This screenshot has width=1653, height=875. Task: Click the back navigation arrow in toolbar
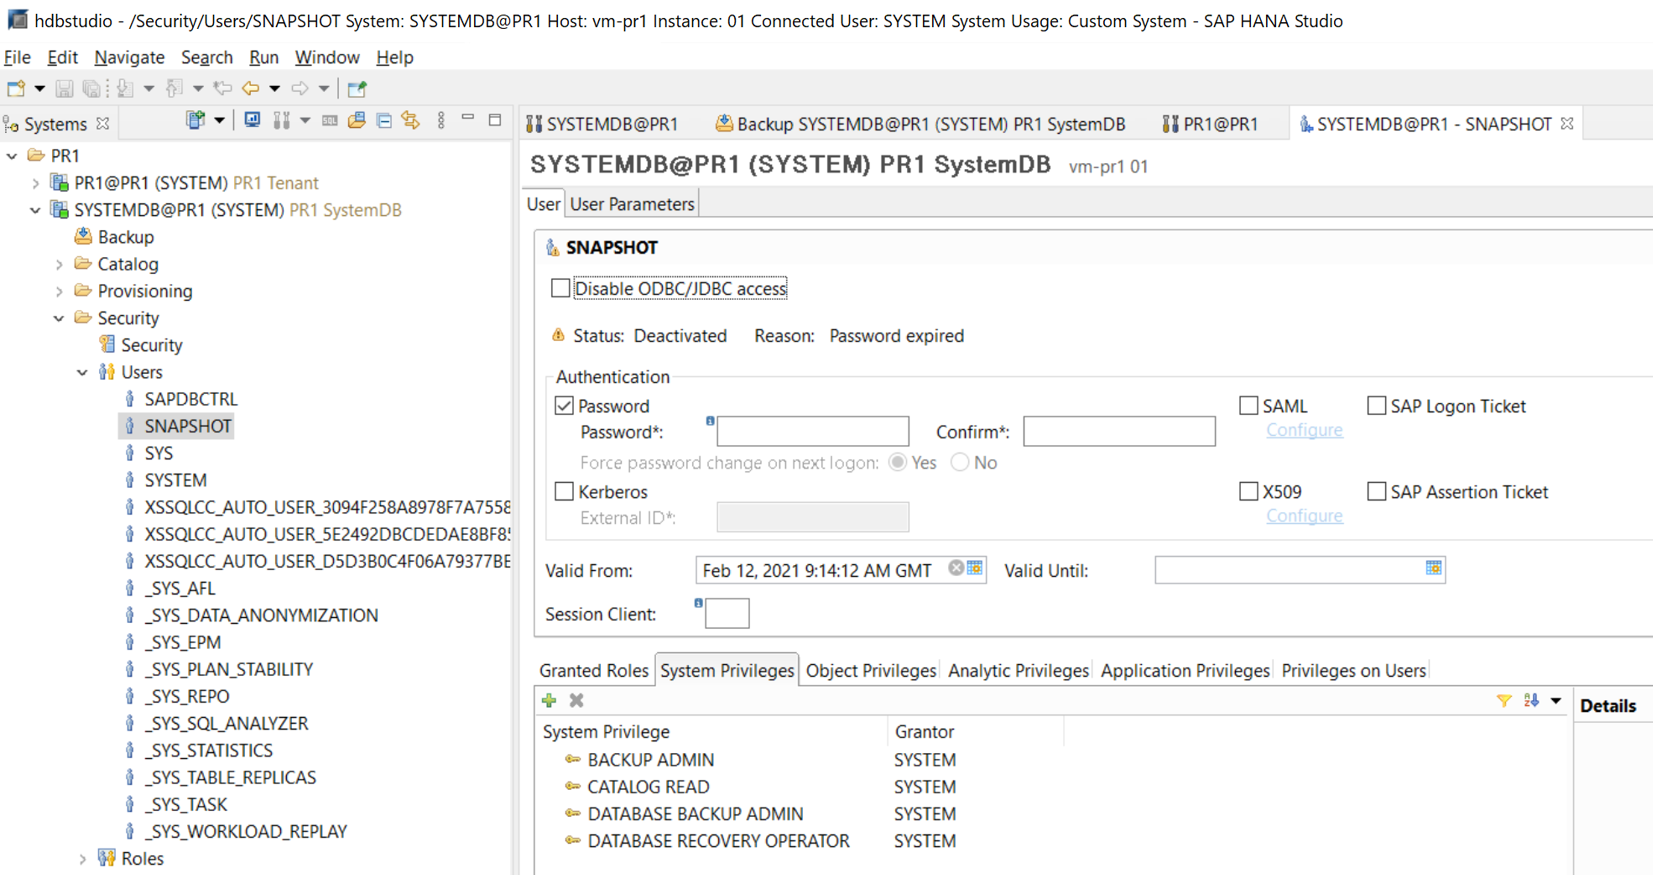tap(250, 89)
